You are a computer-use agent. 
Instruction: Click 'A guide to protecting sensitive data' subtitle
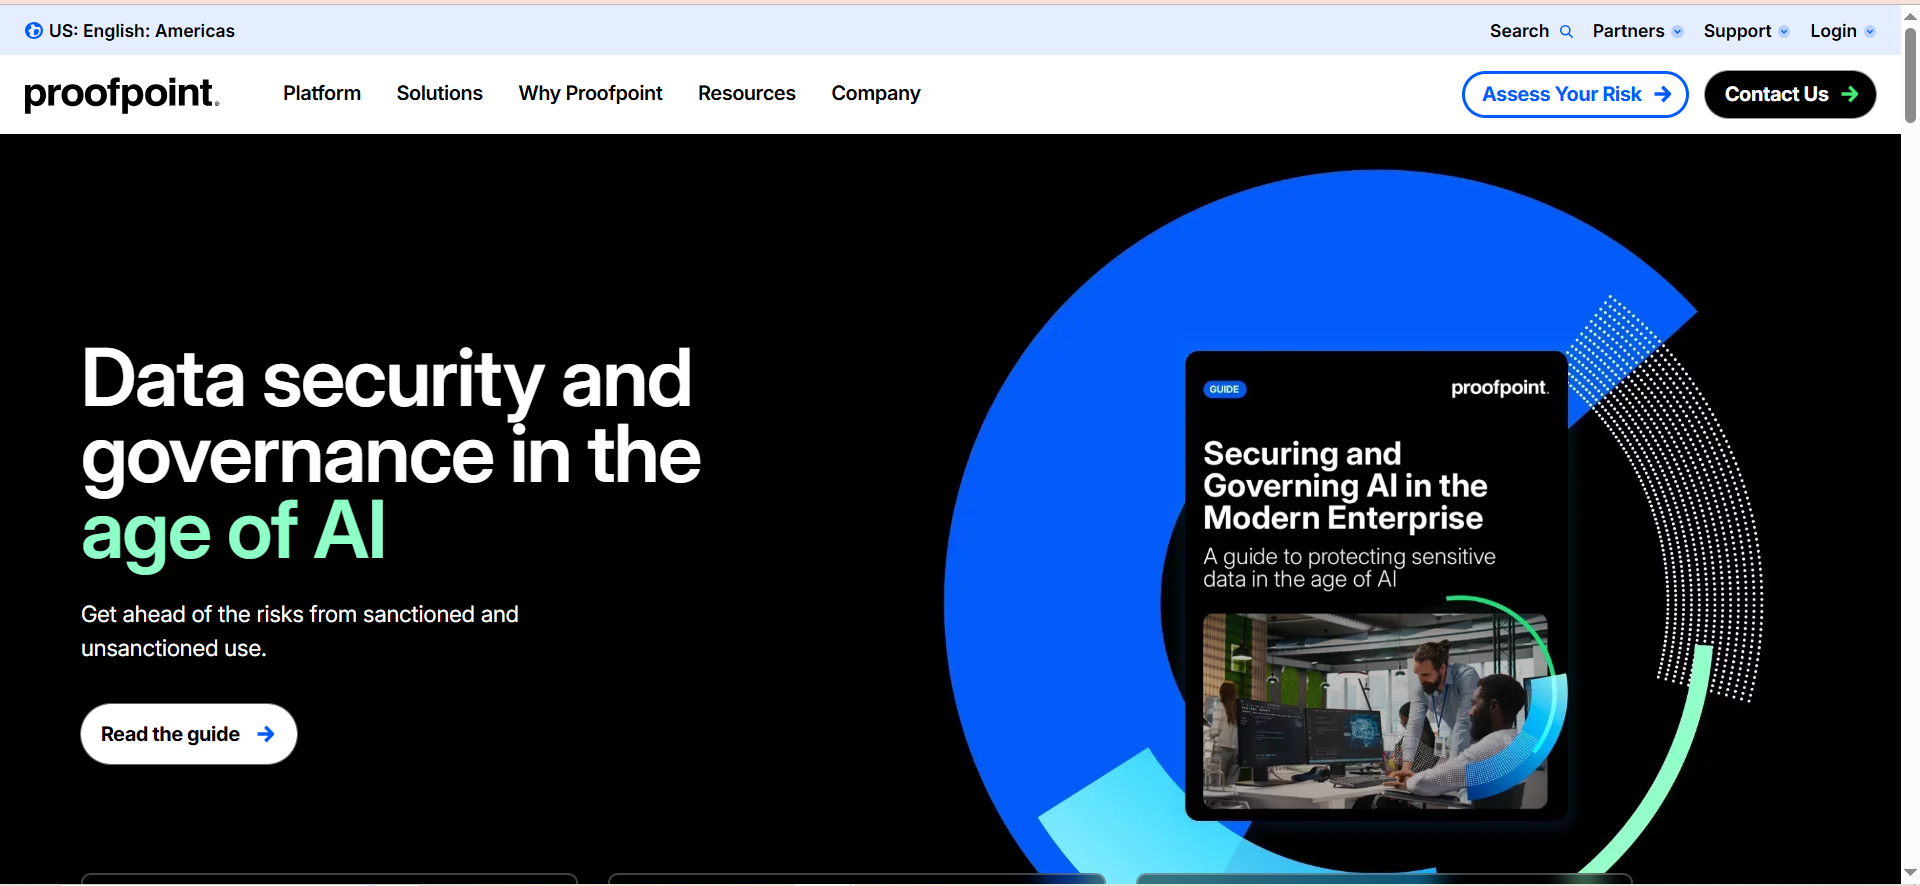tap(1349, 568)
